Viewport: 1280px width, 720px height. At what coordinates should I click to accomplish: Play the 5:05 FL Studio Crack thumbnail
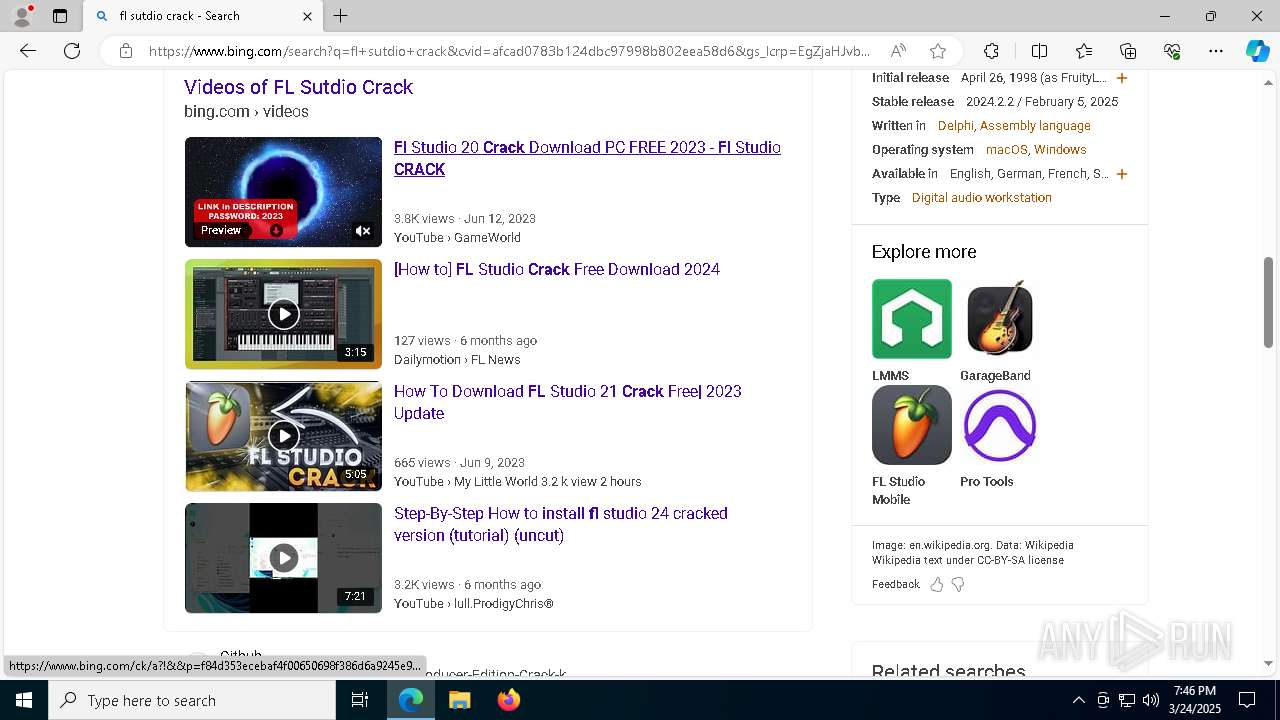point(283,436)
